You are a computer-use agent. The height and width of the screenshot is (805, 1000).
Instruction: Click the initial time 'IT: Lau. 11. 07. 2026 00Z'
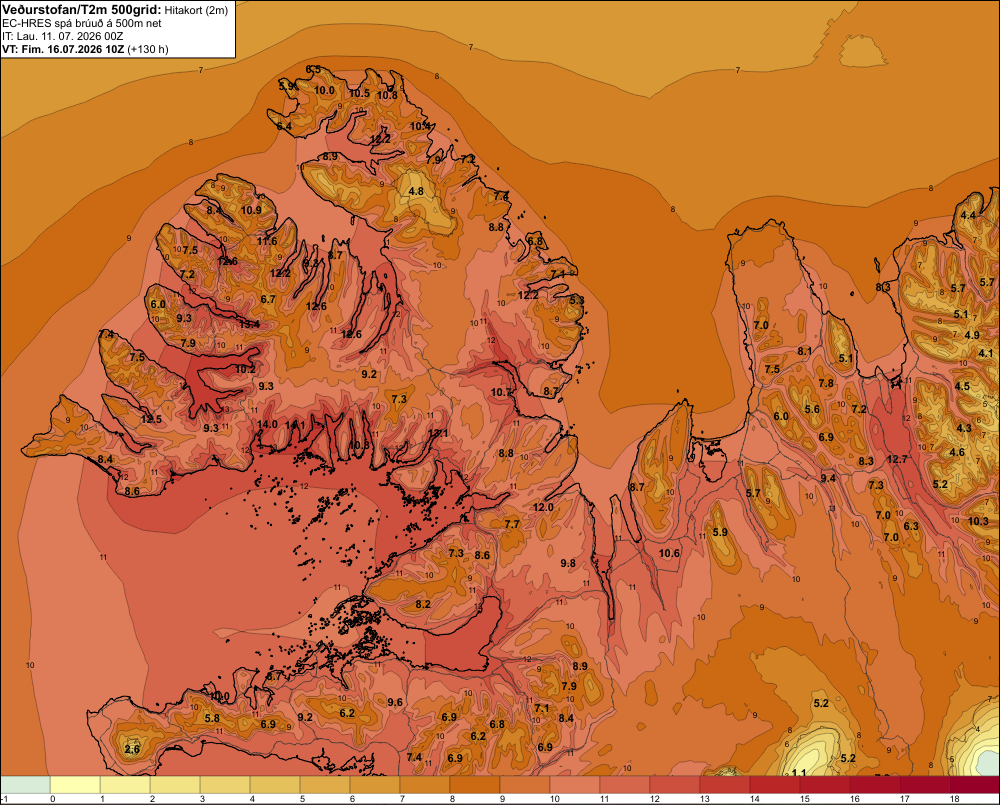pyautogui.click(x=62, y=36)
